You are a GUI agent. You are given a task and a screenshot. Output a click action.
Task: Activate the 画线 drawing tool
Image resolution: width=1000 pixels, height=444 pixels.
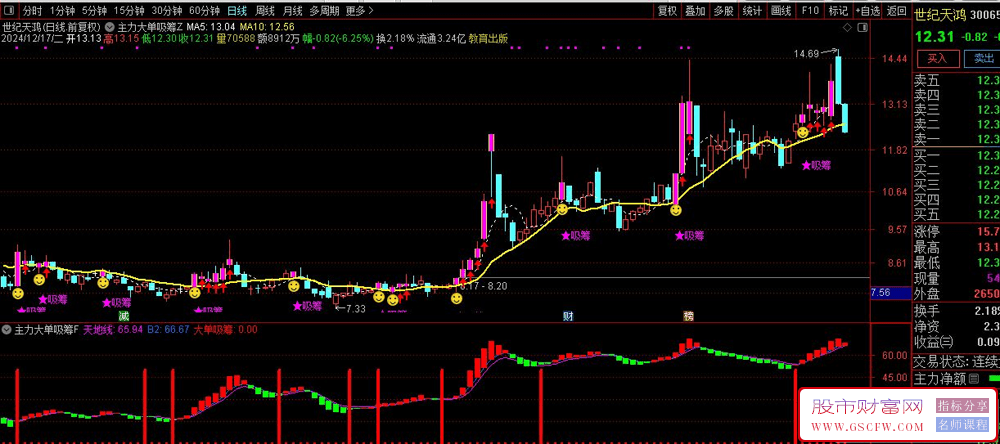tap(781, 11)
